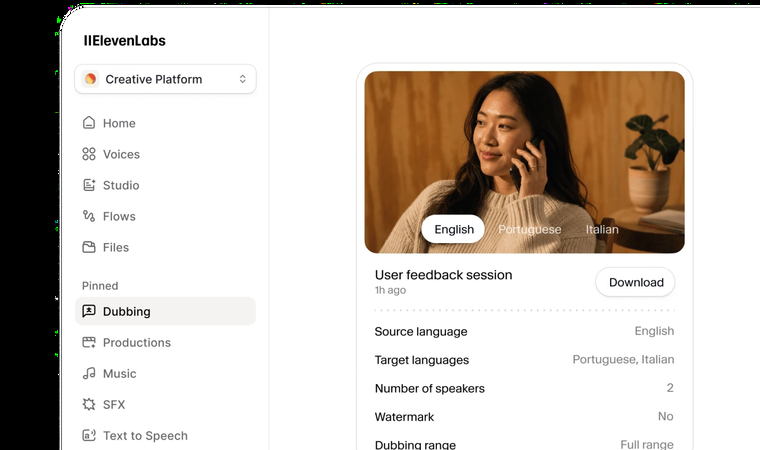Screen dimensions: 760x450
Task: Click the Pinned section label
Action: point(100,286)
